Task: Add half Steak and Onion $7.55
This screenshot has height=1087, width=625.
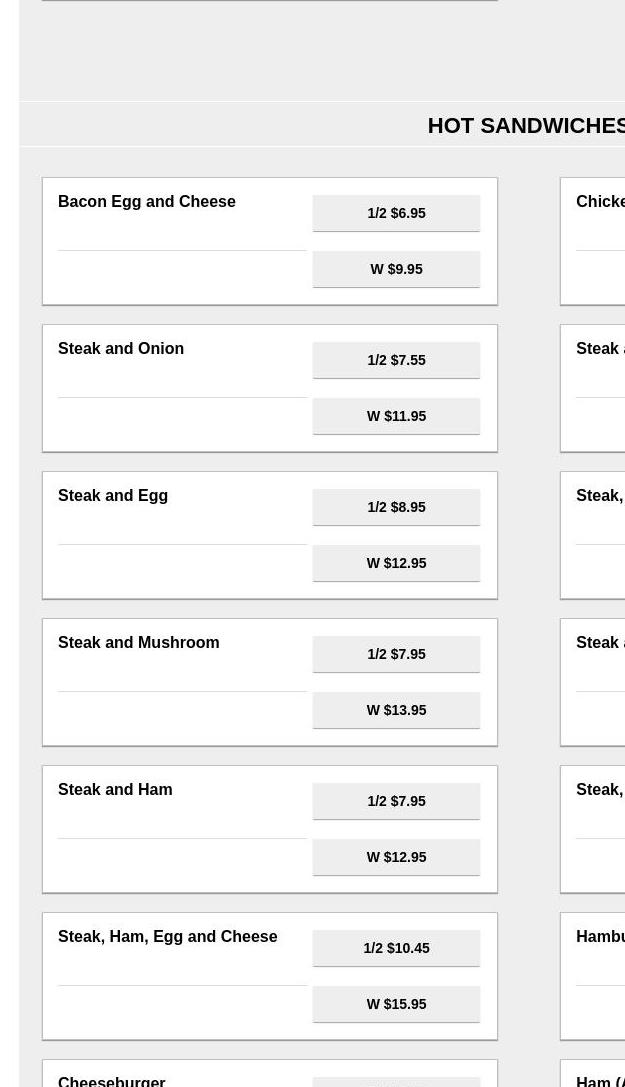Action: (396, 360)
